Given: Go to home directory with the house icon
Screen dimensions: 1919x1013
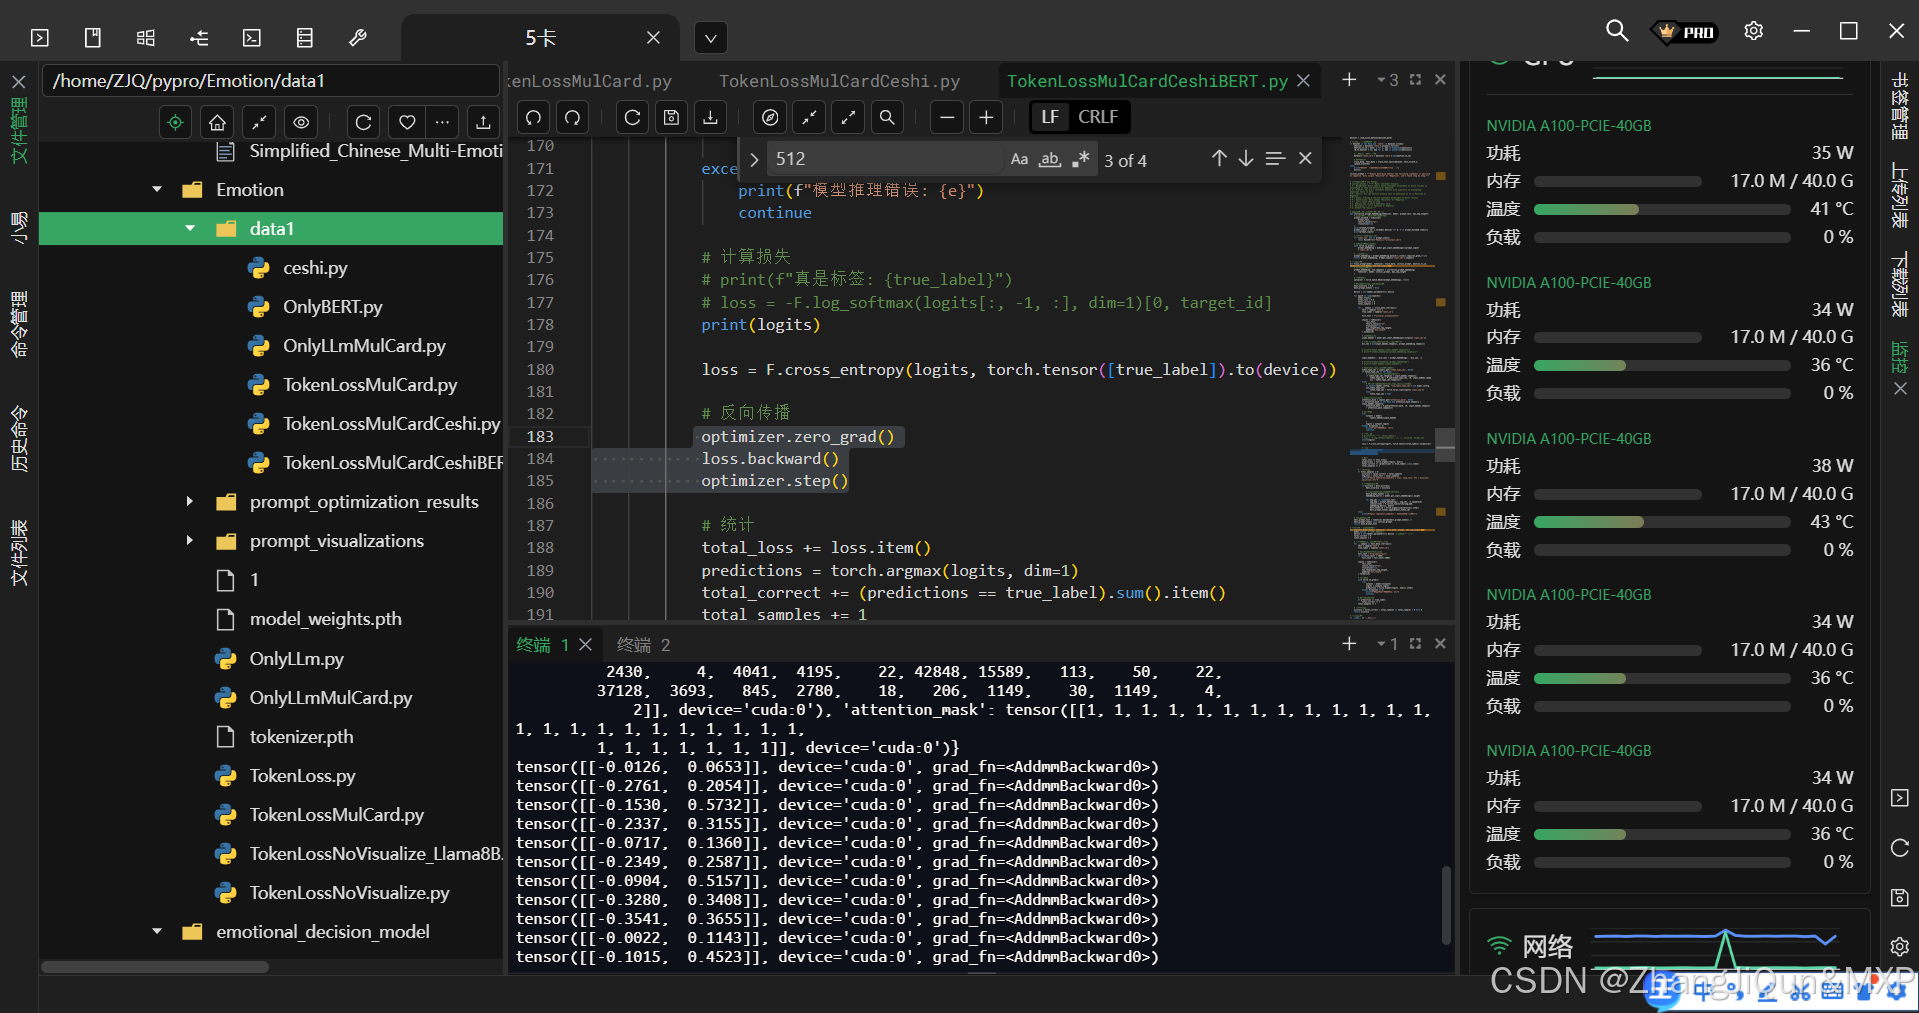Looking at the screenshot, I should click(x=216, y=122).
